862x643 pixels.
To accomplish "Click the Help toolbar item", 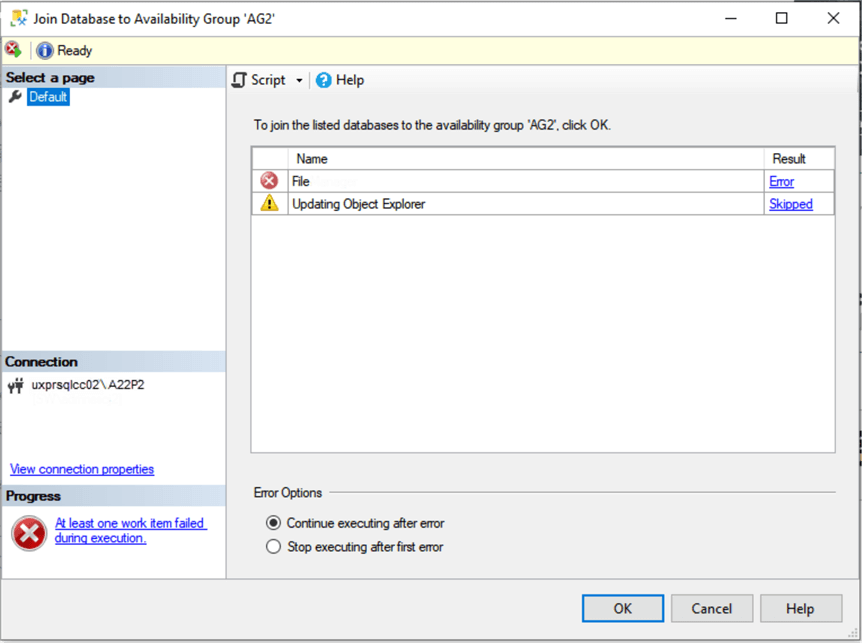I will (340, 80).
